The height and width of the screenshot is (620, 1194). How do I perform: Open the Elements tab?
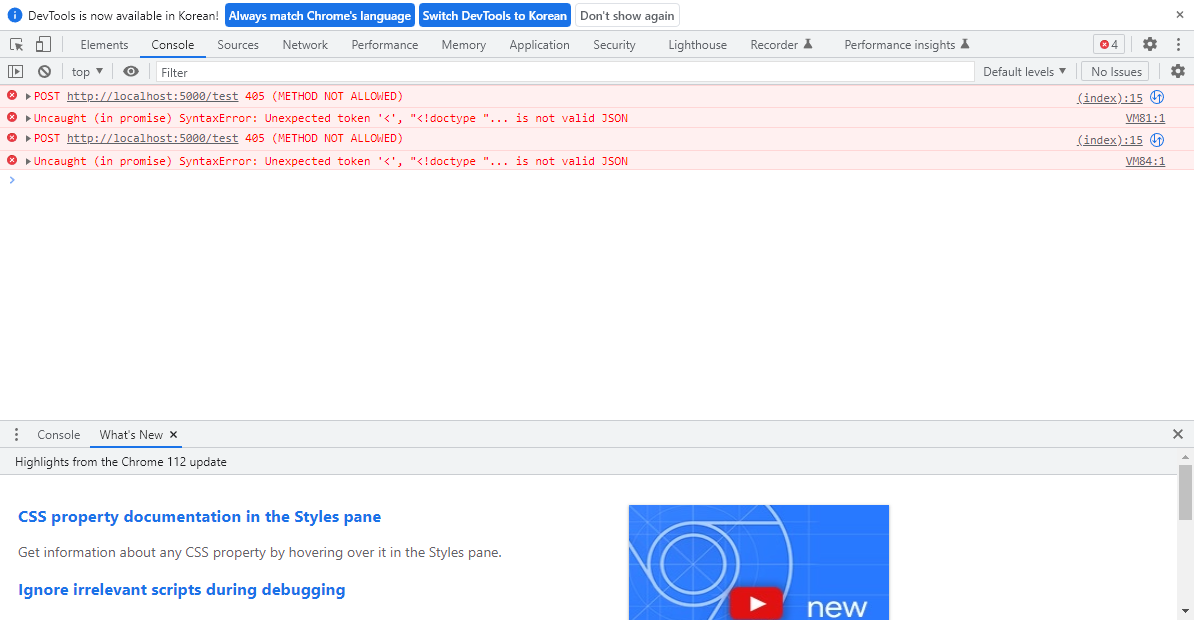tap(104, 45)
